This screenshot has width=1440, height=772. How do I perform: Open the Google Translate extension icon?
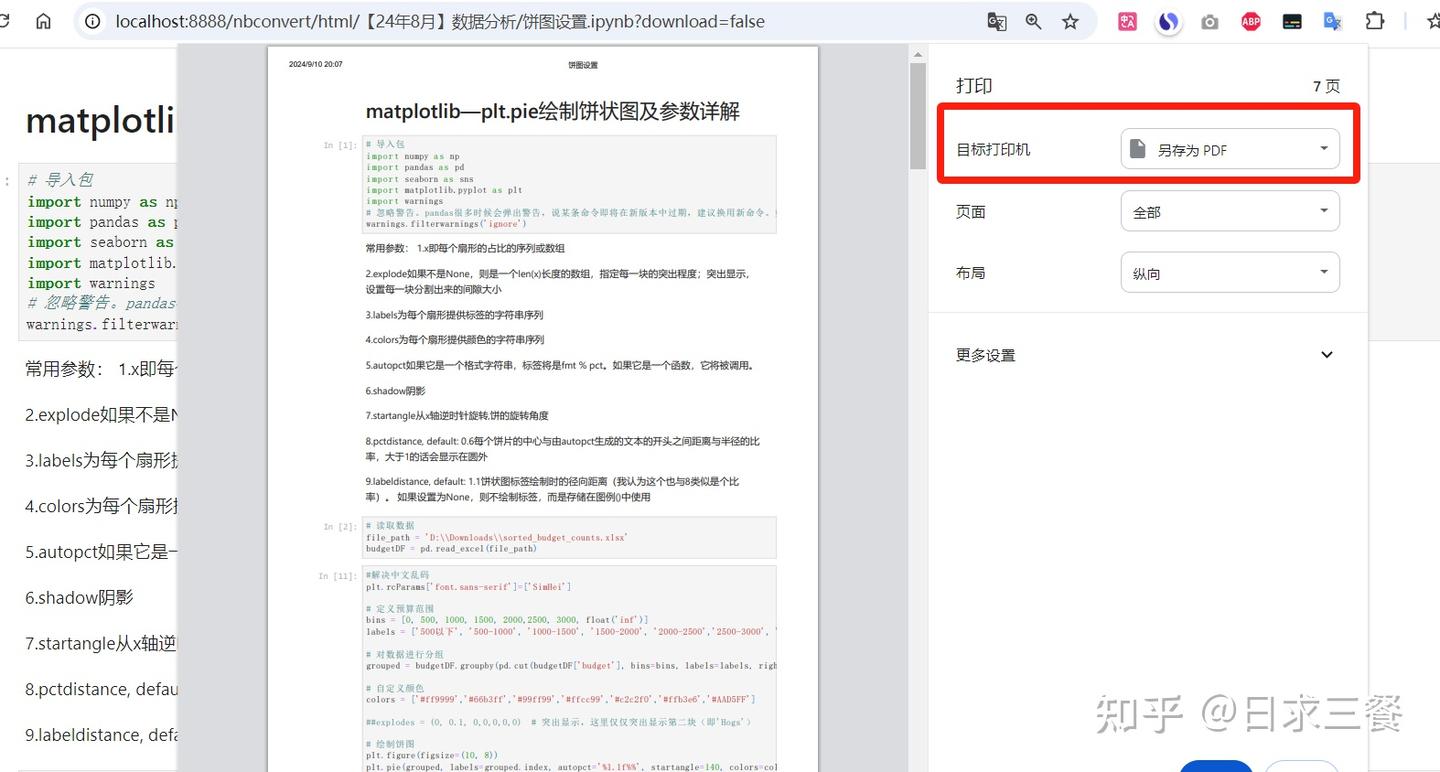click(1332, 21)
